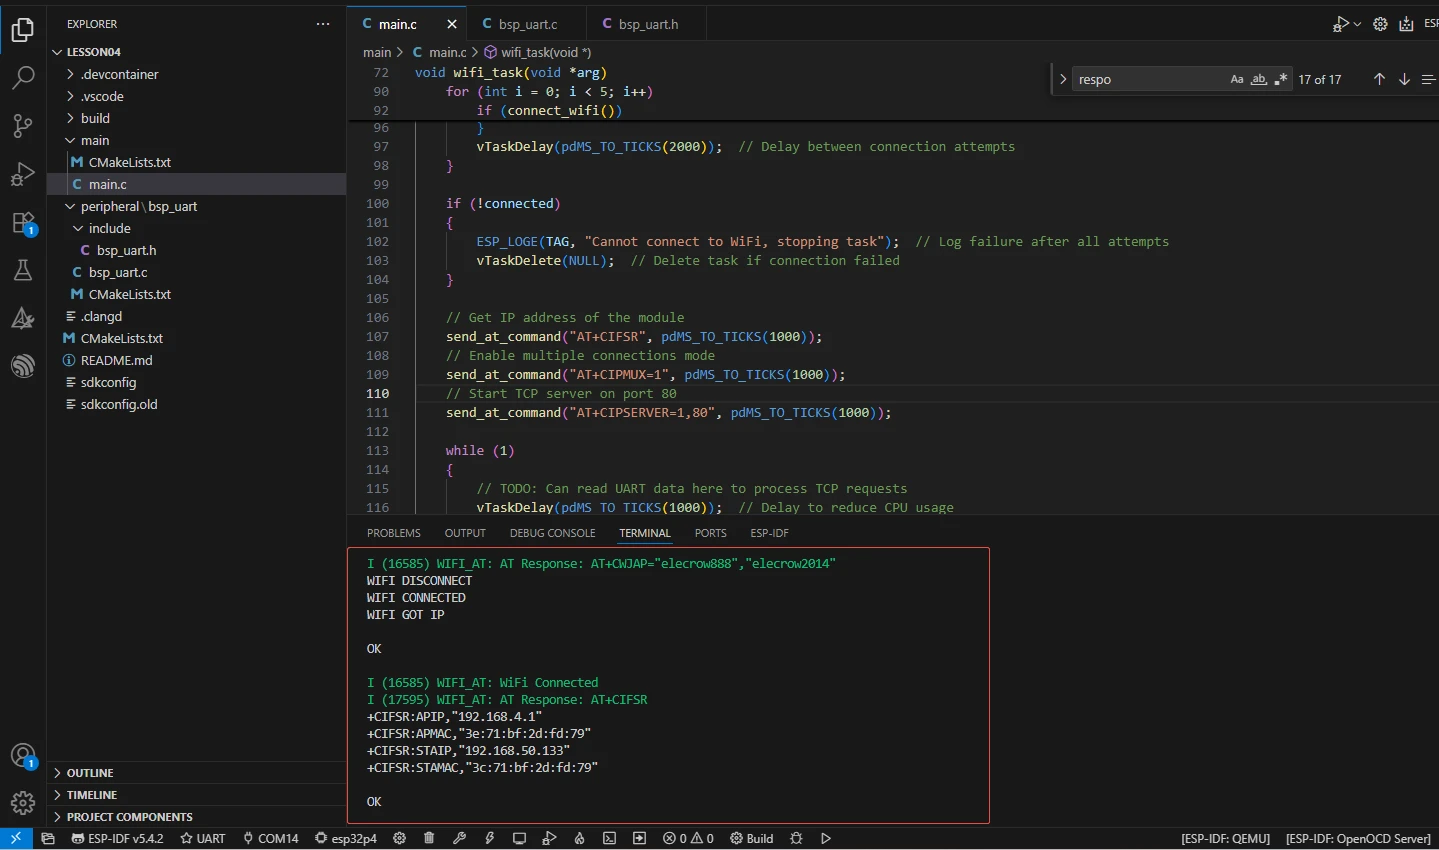Image resolution: width=1439 pixels, height=850 pixels.
Task: Open Source Control view
Action: (23, 126)
